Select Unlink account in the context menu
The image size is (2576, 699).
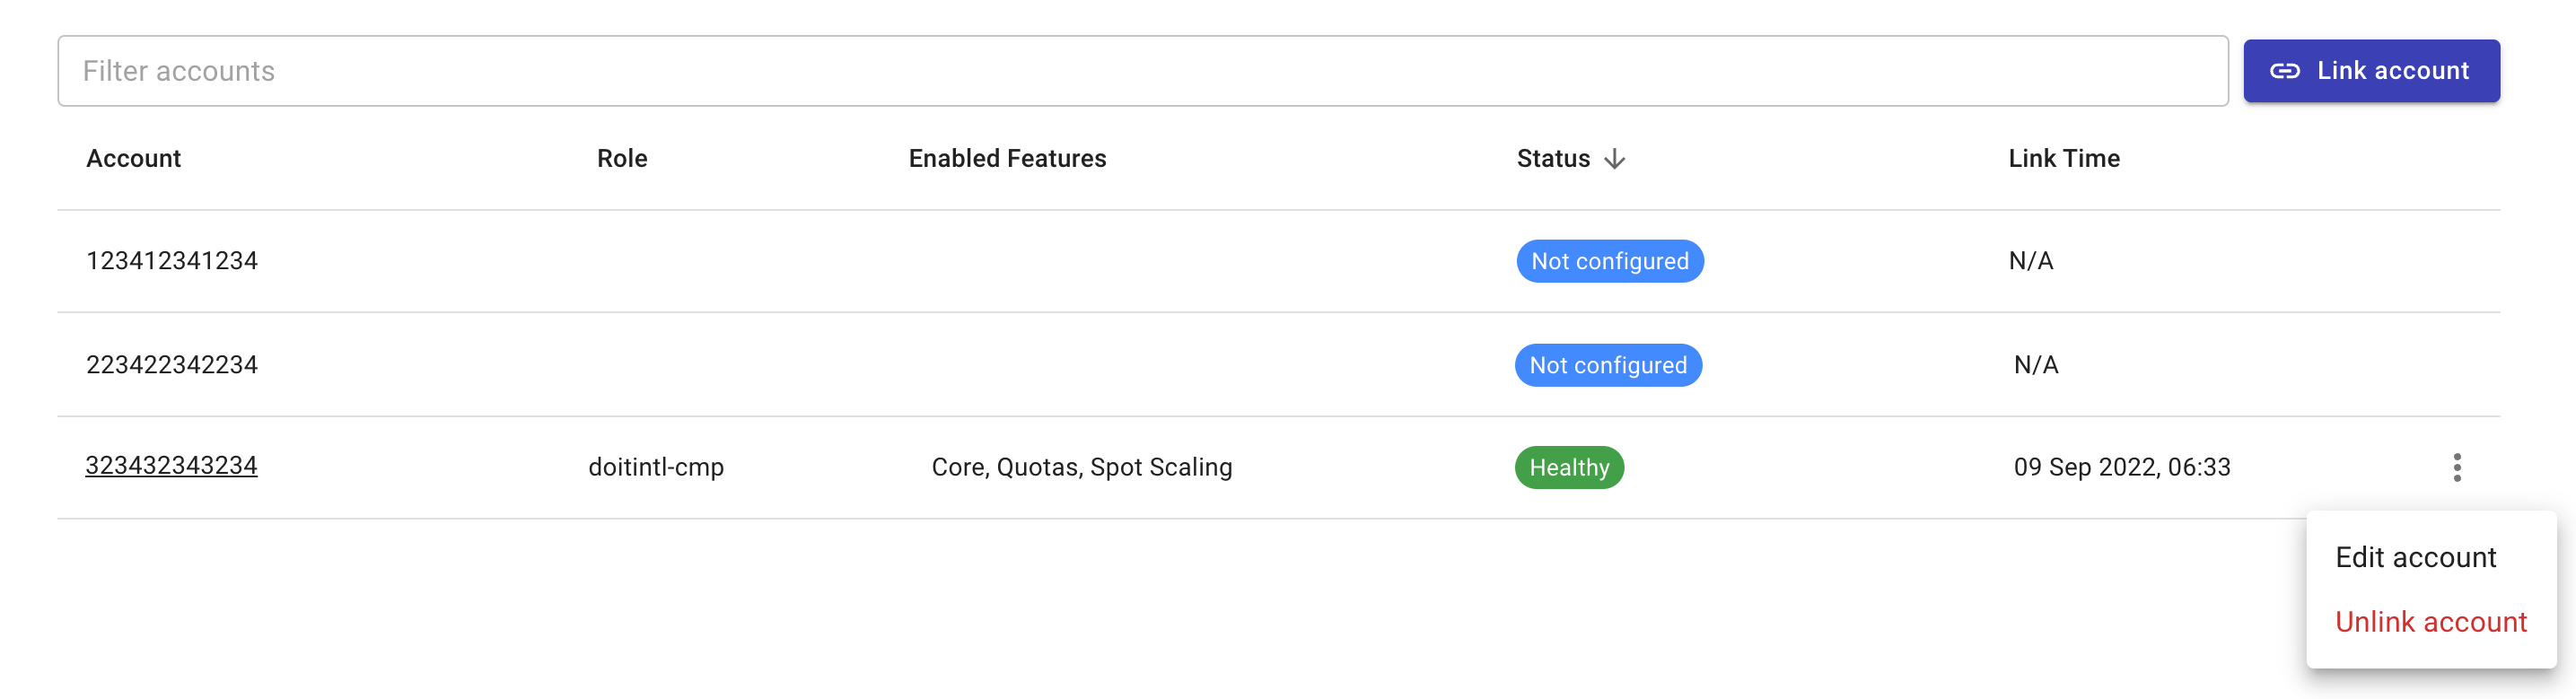point(2432,621)
